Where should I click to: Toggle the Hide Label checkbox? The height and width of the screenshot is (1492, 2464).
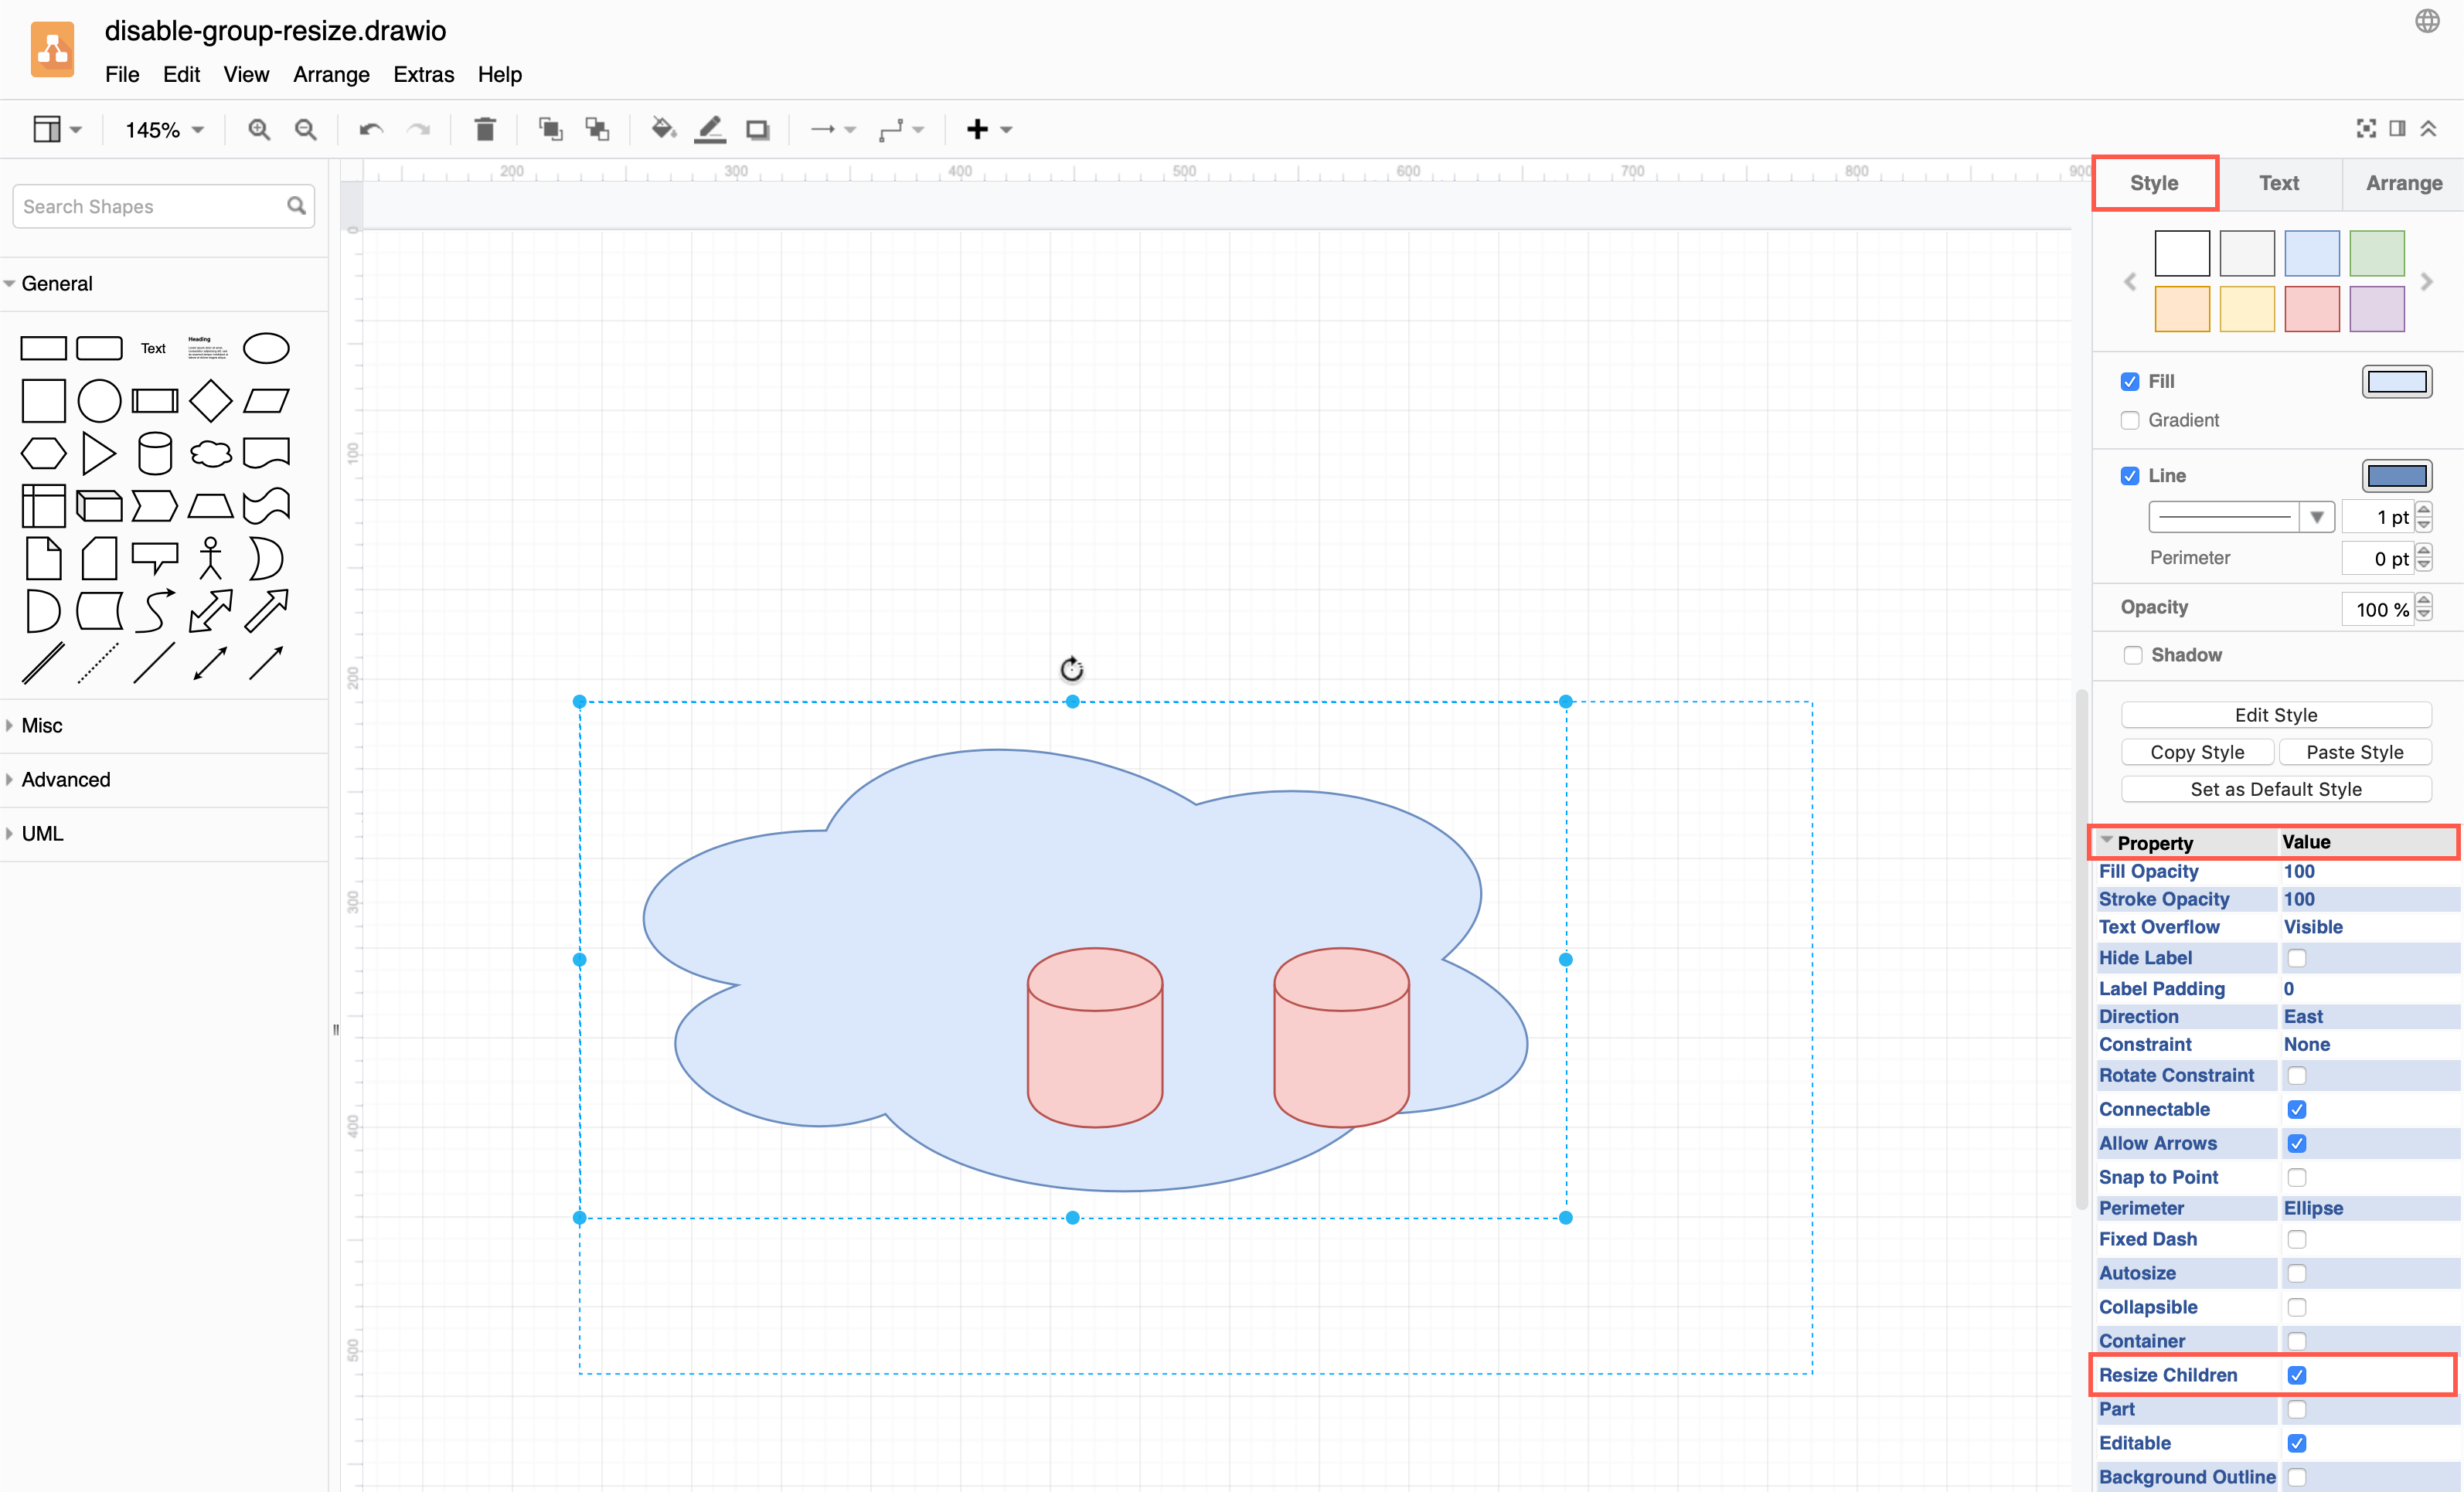point(2297,957)
